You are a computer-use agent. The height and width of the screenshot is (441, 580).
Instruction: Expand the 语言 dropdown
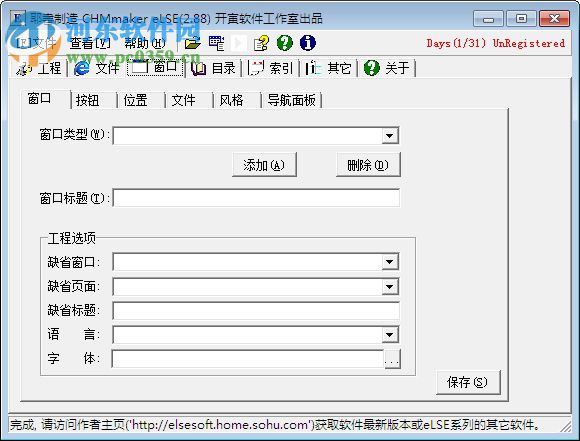point(390,335)
